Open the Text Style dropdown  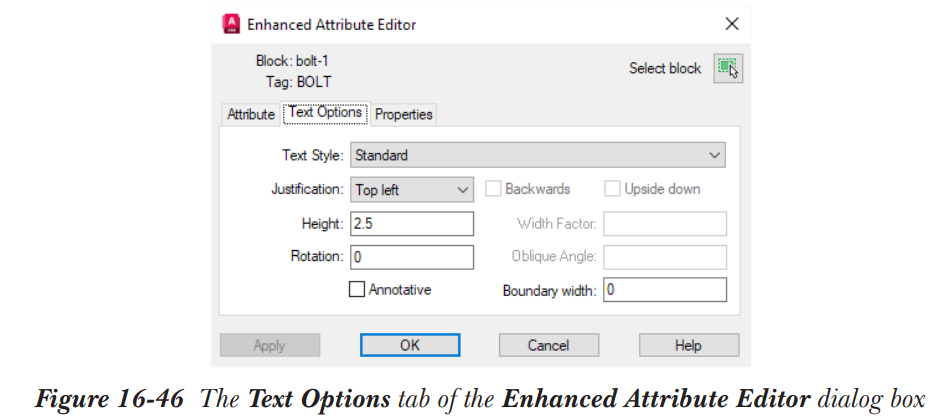[x=538, y=155]
